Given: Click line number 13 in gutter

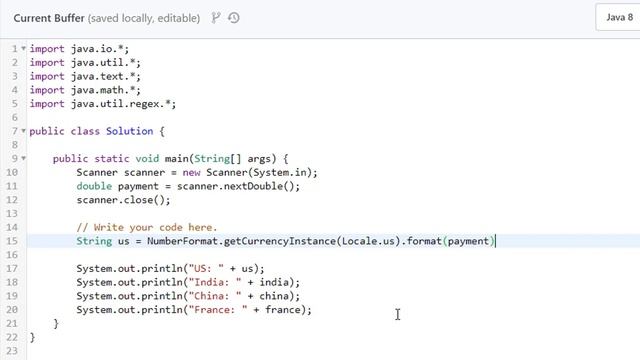Looking at the screenshot, I should click(x=12, y=214).
